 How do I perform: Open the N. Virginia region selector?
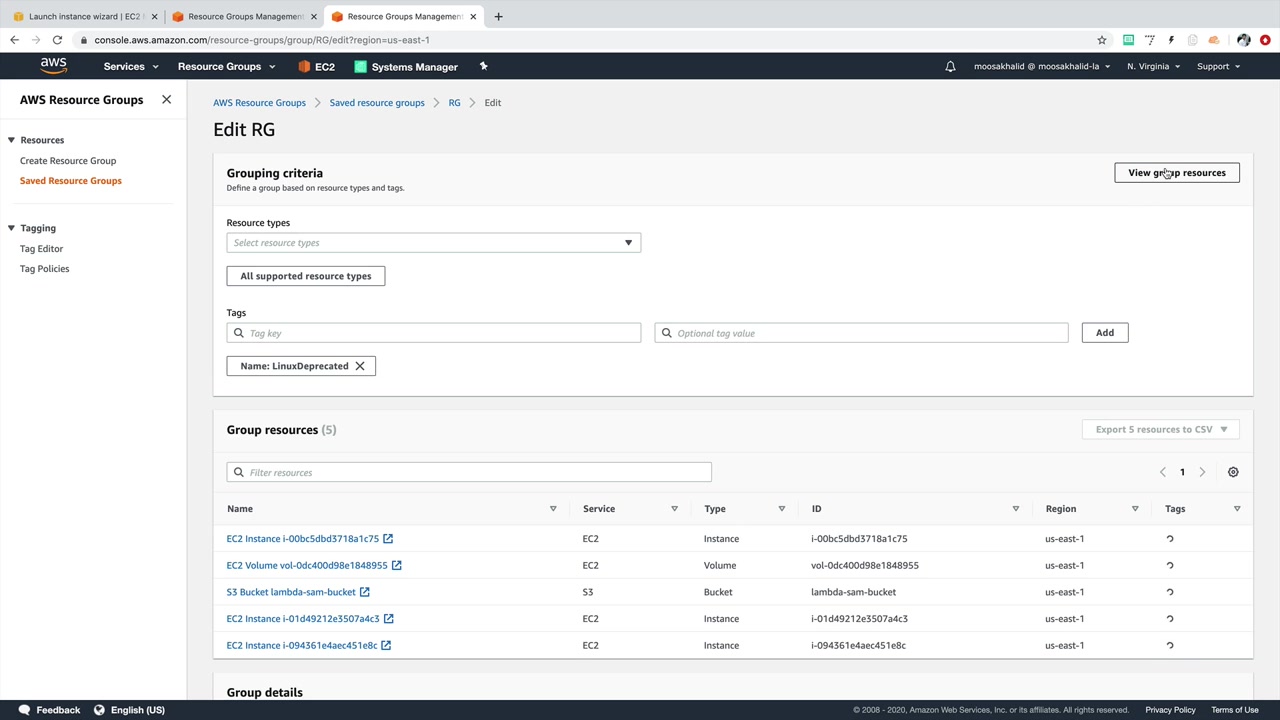1153,67
